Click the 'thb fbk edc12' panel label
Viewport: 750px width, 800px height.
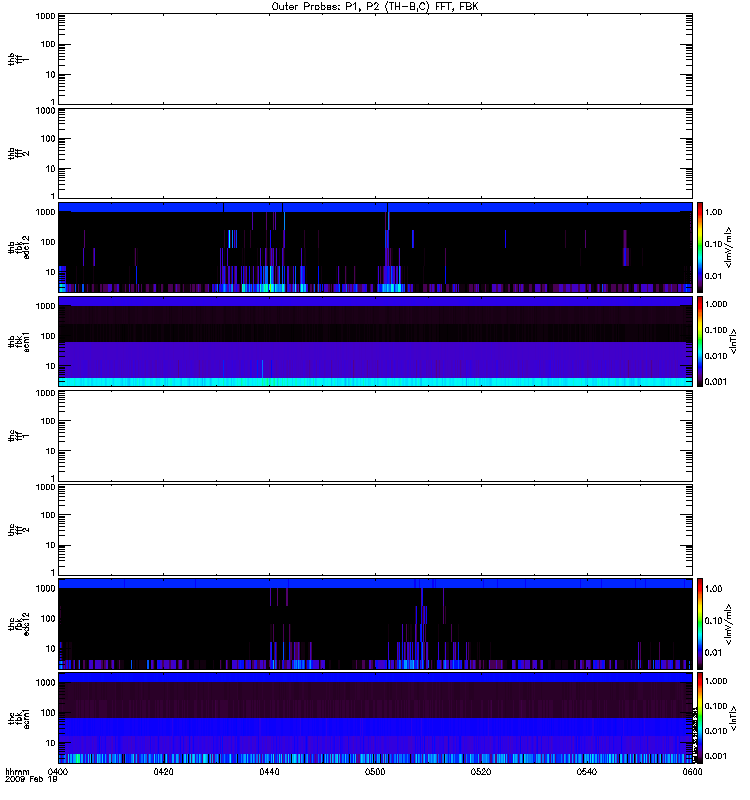point(18,247)
